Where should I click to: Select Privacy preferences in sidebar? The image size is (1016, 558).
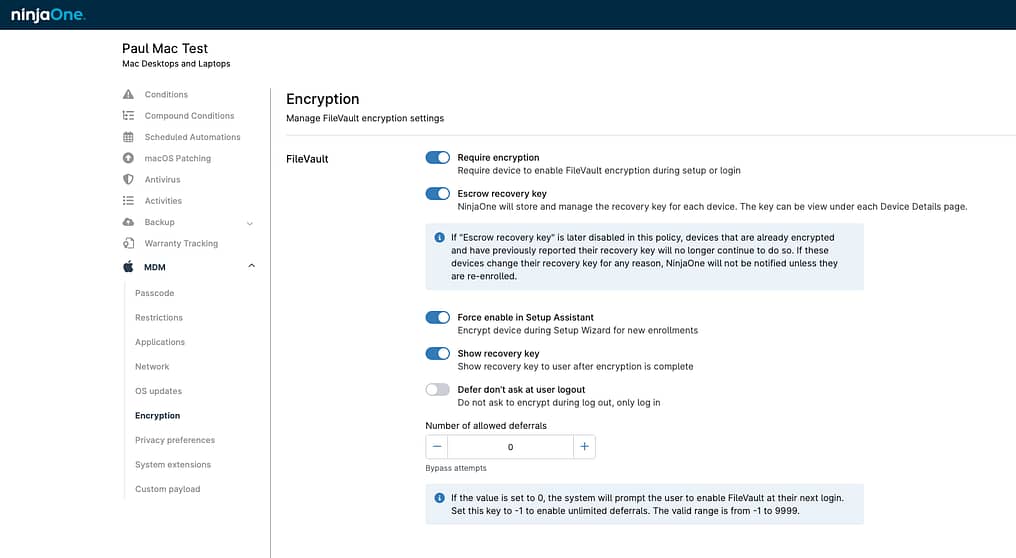[175, 440]
